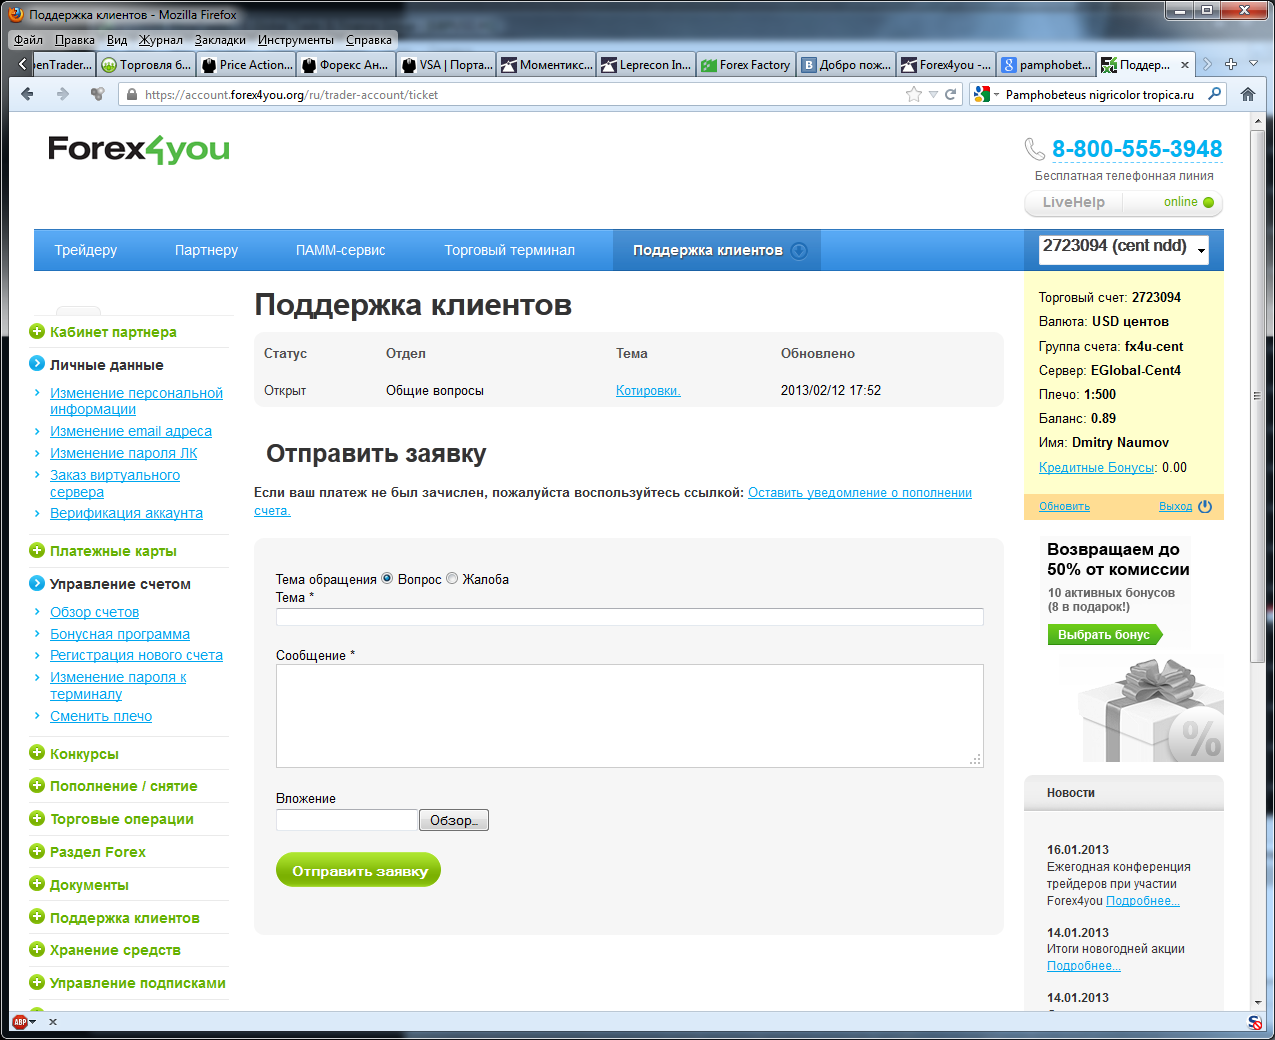
Task: Click the Сообщение message text area
Action: point(629,716)
